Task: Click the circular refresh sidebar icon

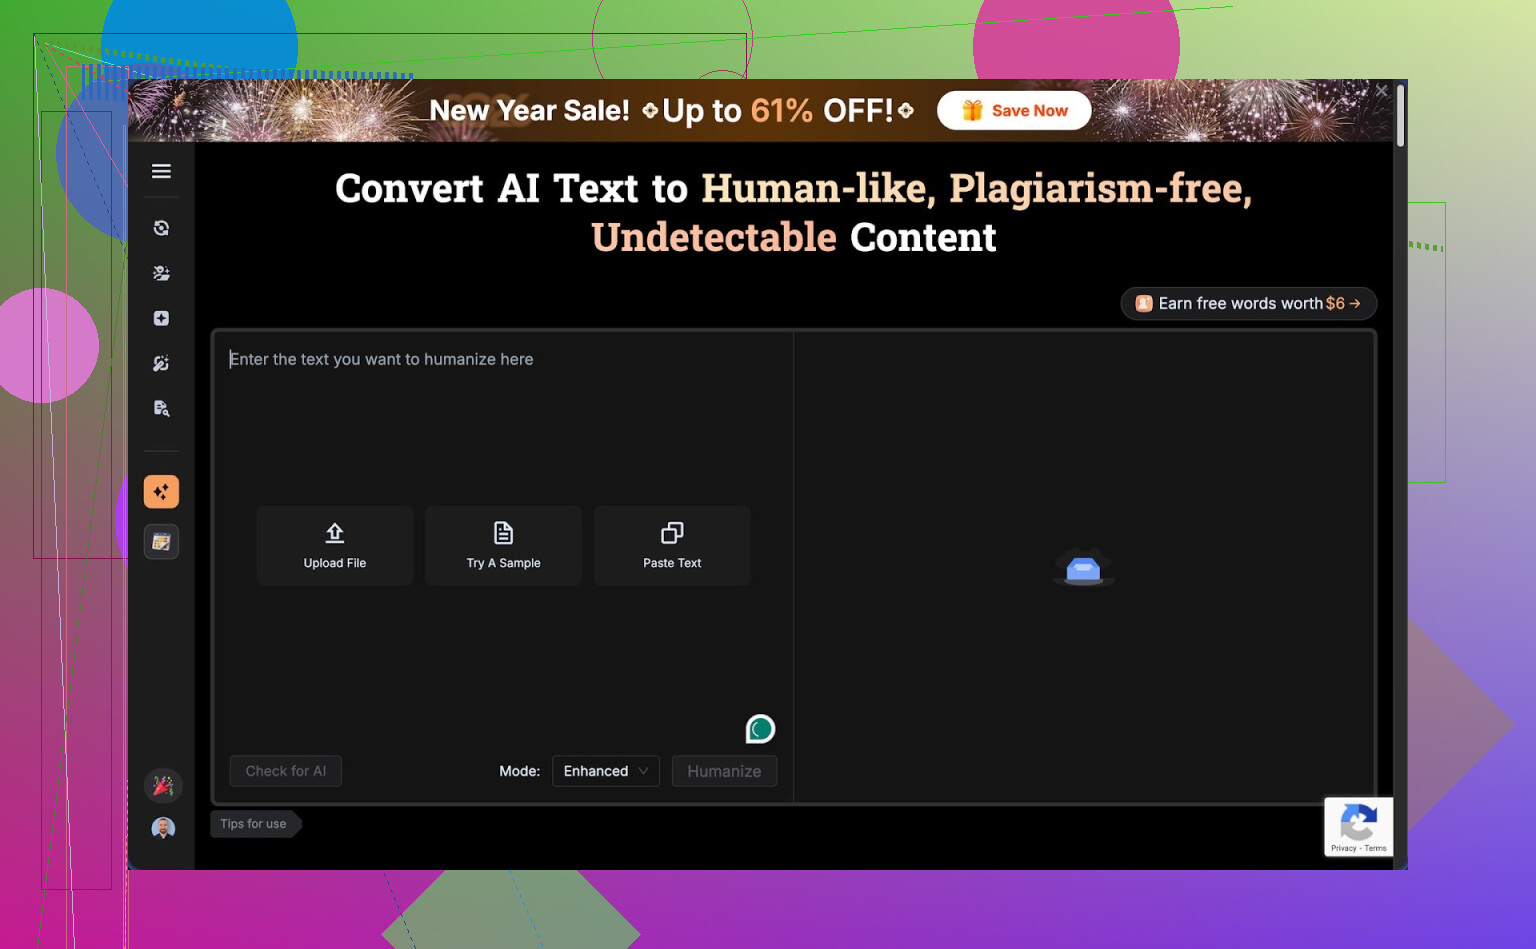Action: point(161,228)
